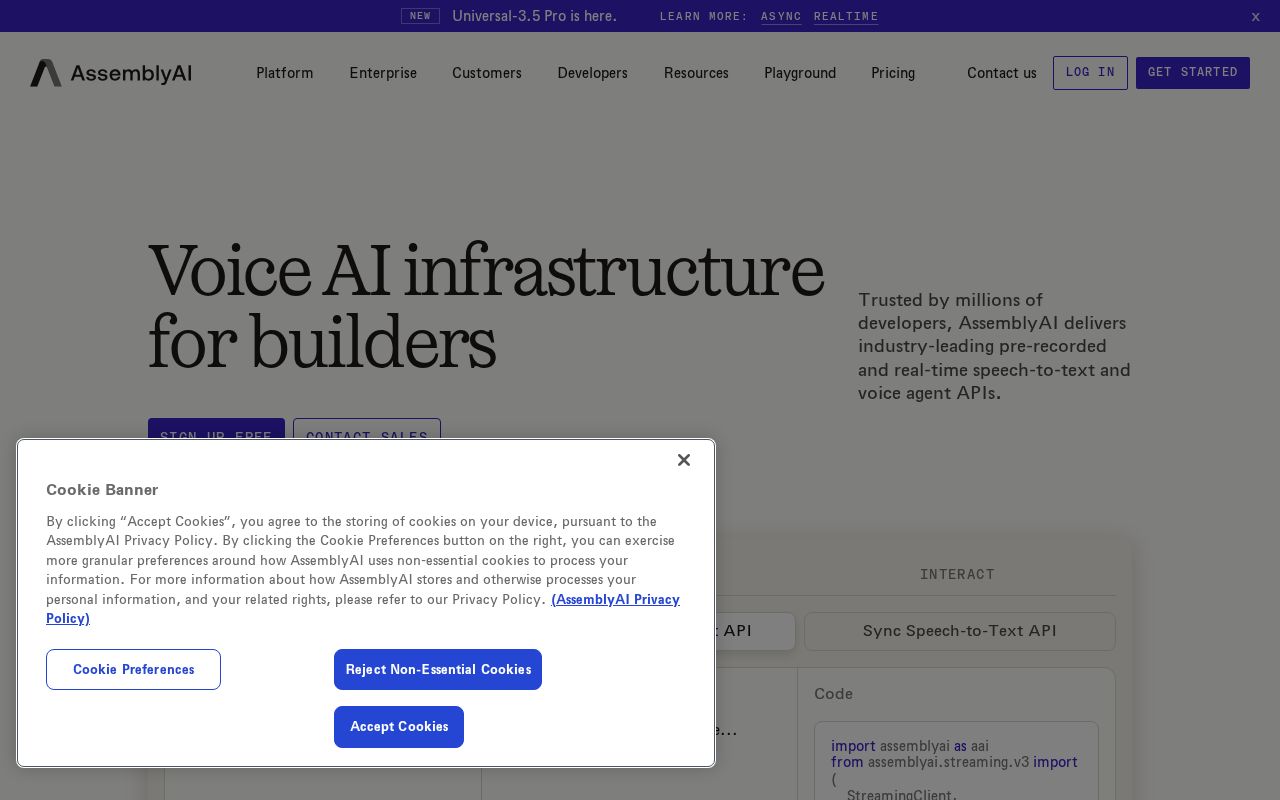Close the cookie banner dialog
Screen dimensions: 1280x800
pos(684,460)
